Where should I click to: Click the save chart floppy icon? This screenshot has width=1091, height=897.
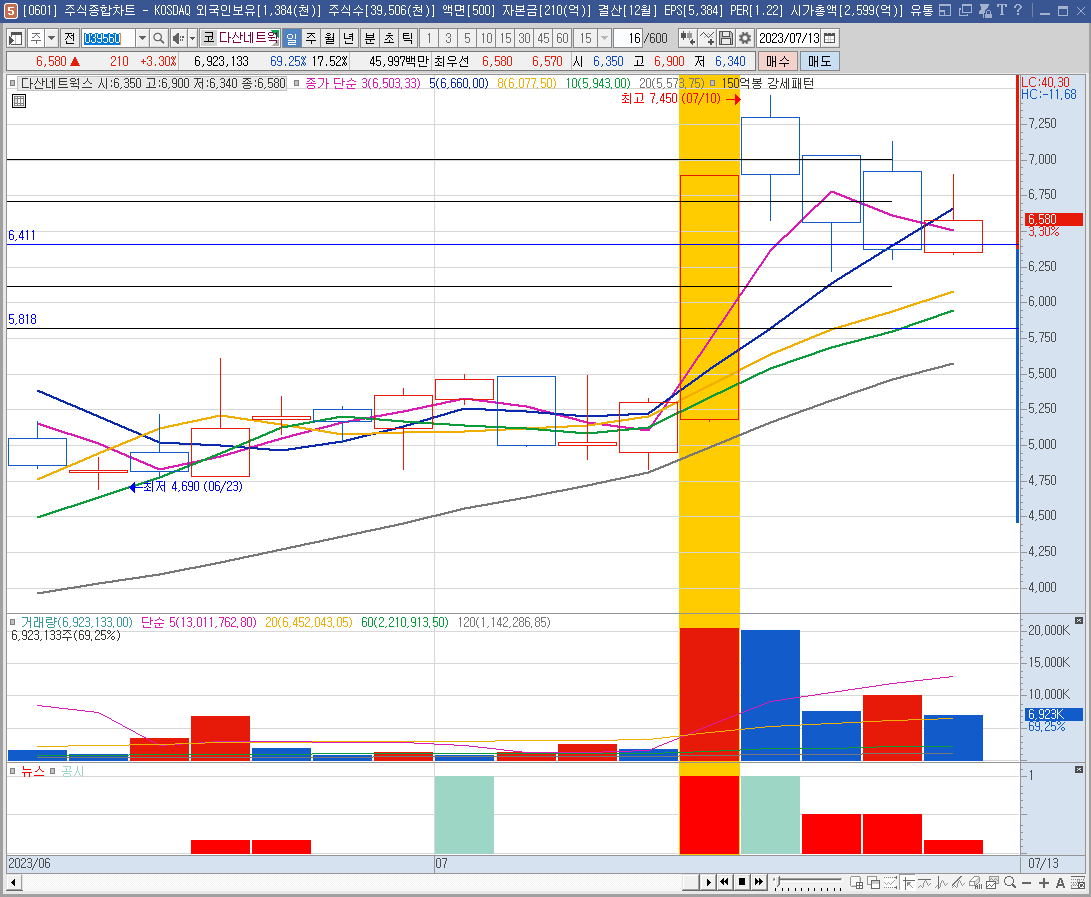(x=726, y=38)
